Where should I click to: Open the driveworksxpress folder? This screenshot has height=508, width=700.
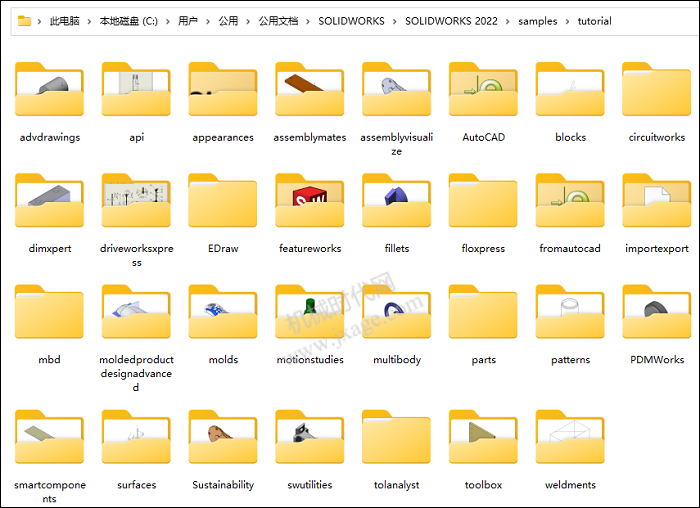pyautogui.click(x=136, y=200)
